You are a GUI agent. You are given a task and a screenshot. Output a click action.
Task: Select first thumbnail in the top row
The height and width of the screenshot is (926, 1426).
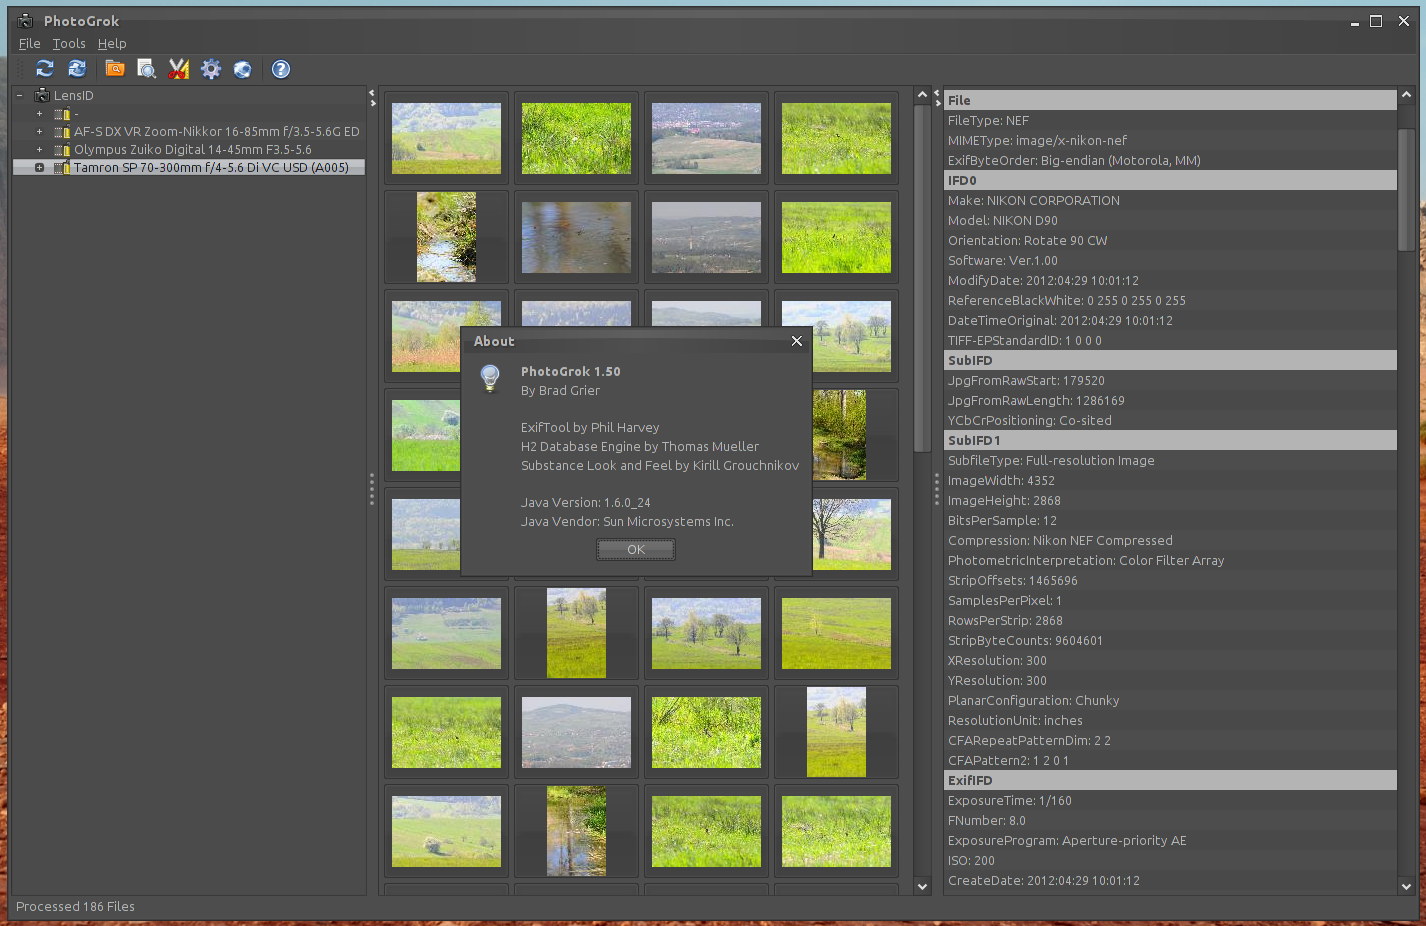446,138
